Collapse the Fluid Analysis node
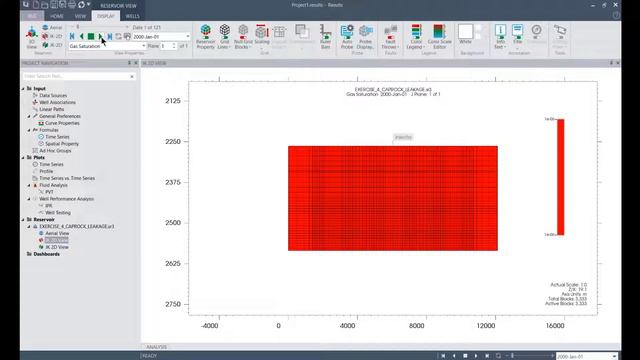The height and width of the screenshot is (360, 640). click(29, 185)
